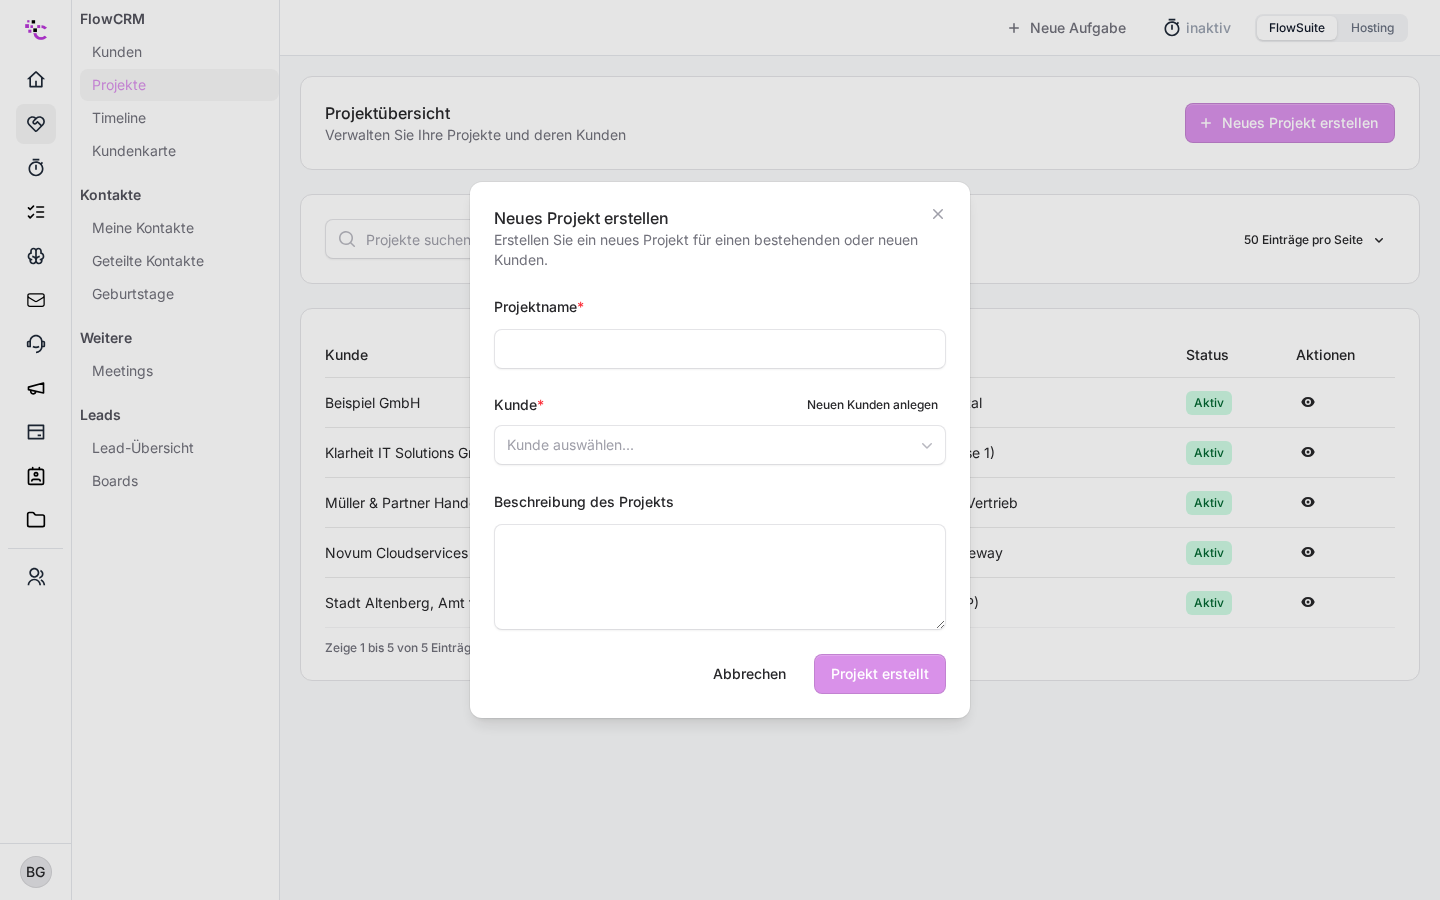Open the folder files icon
The image size is (1440, 900).
[x=36, y=519]
